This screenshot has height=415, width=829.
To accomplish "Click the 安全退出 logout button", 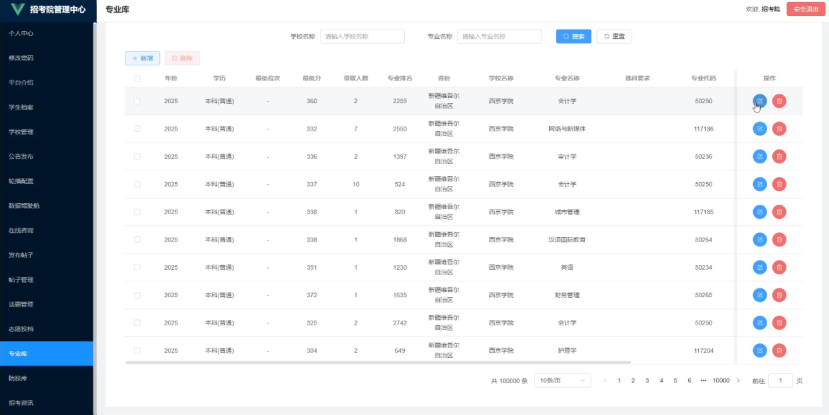I will tap(806, 10).
